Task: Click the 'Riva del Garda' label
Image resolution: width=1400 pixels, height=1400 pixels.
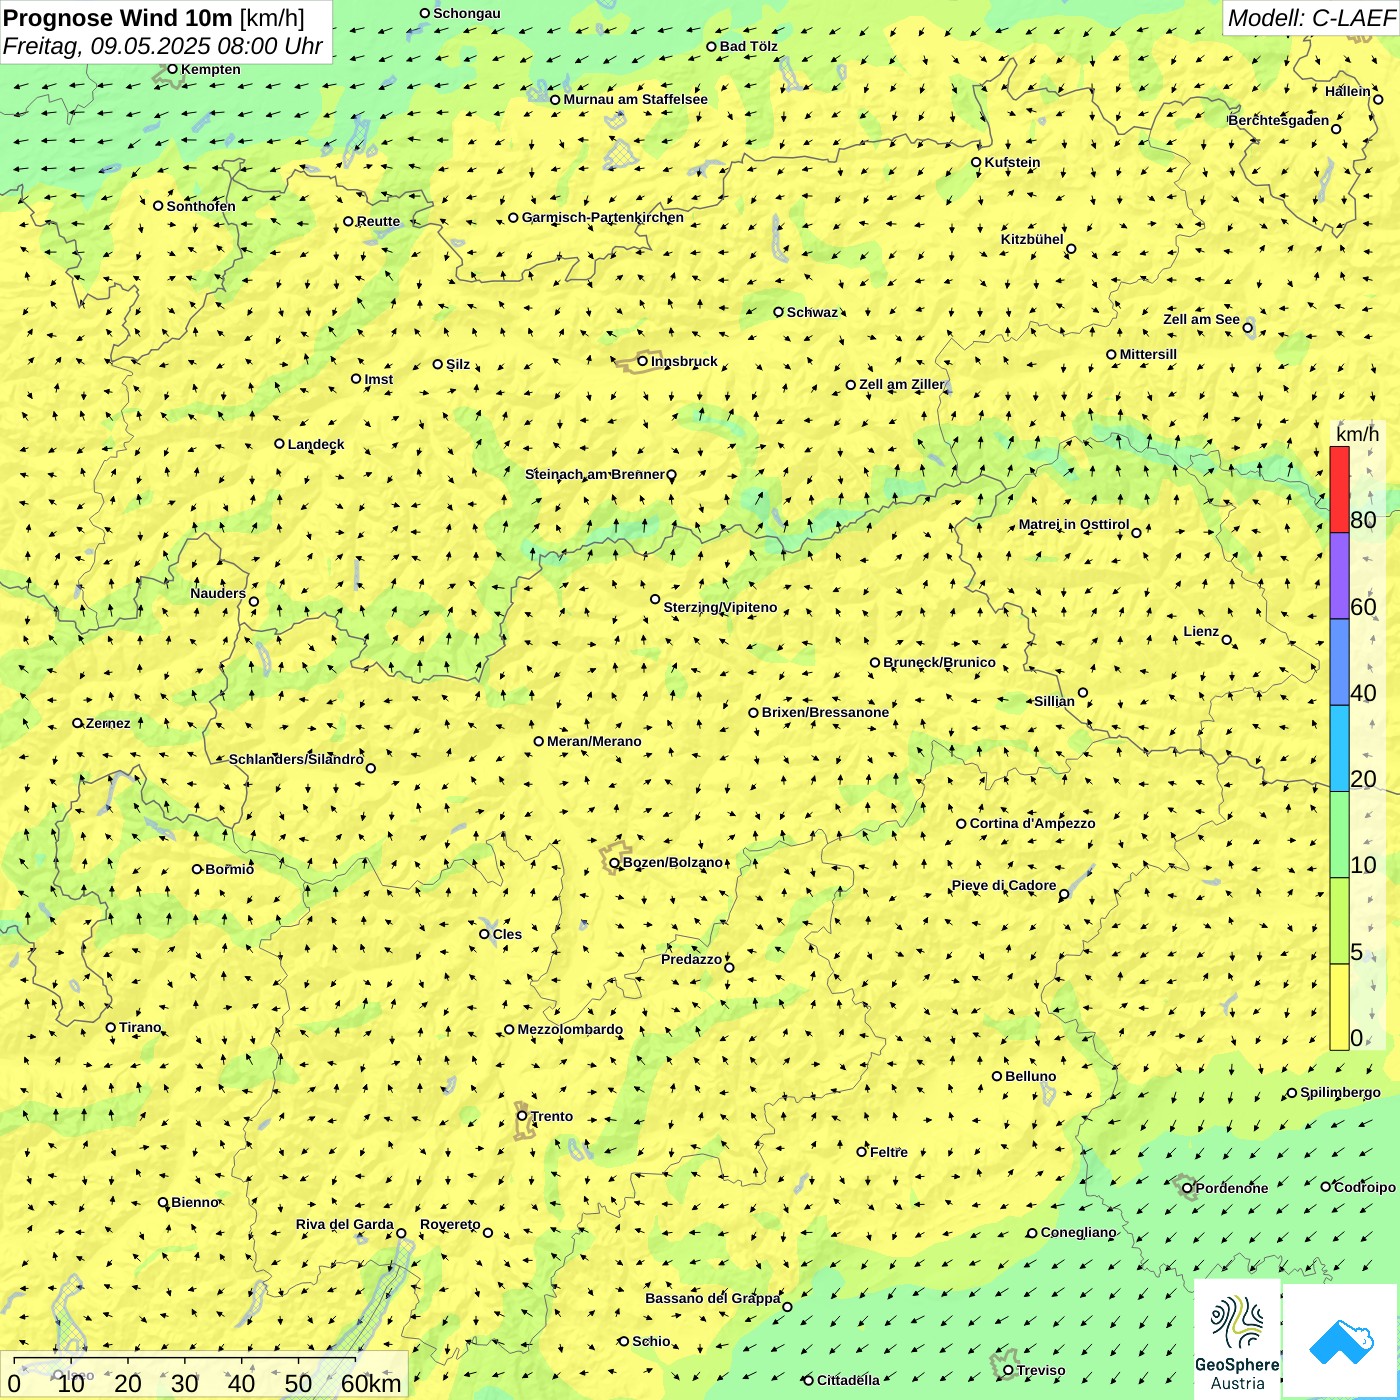Action: [x=344, y=1224]
